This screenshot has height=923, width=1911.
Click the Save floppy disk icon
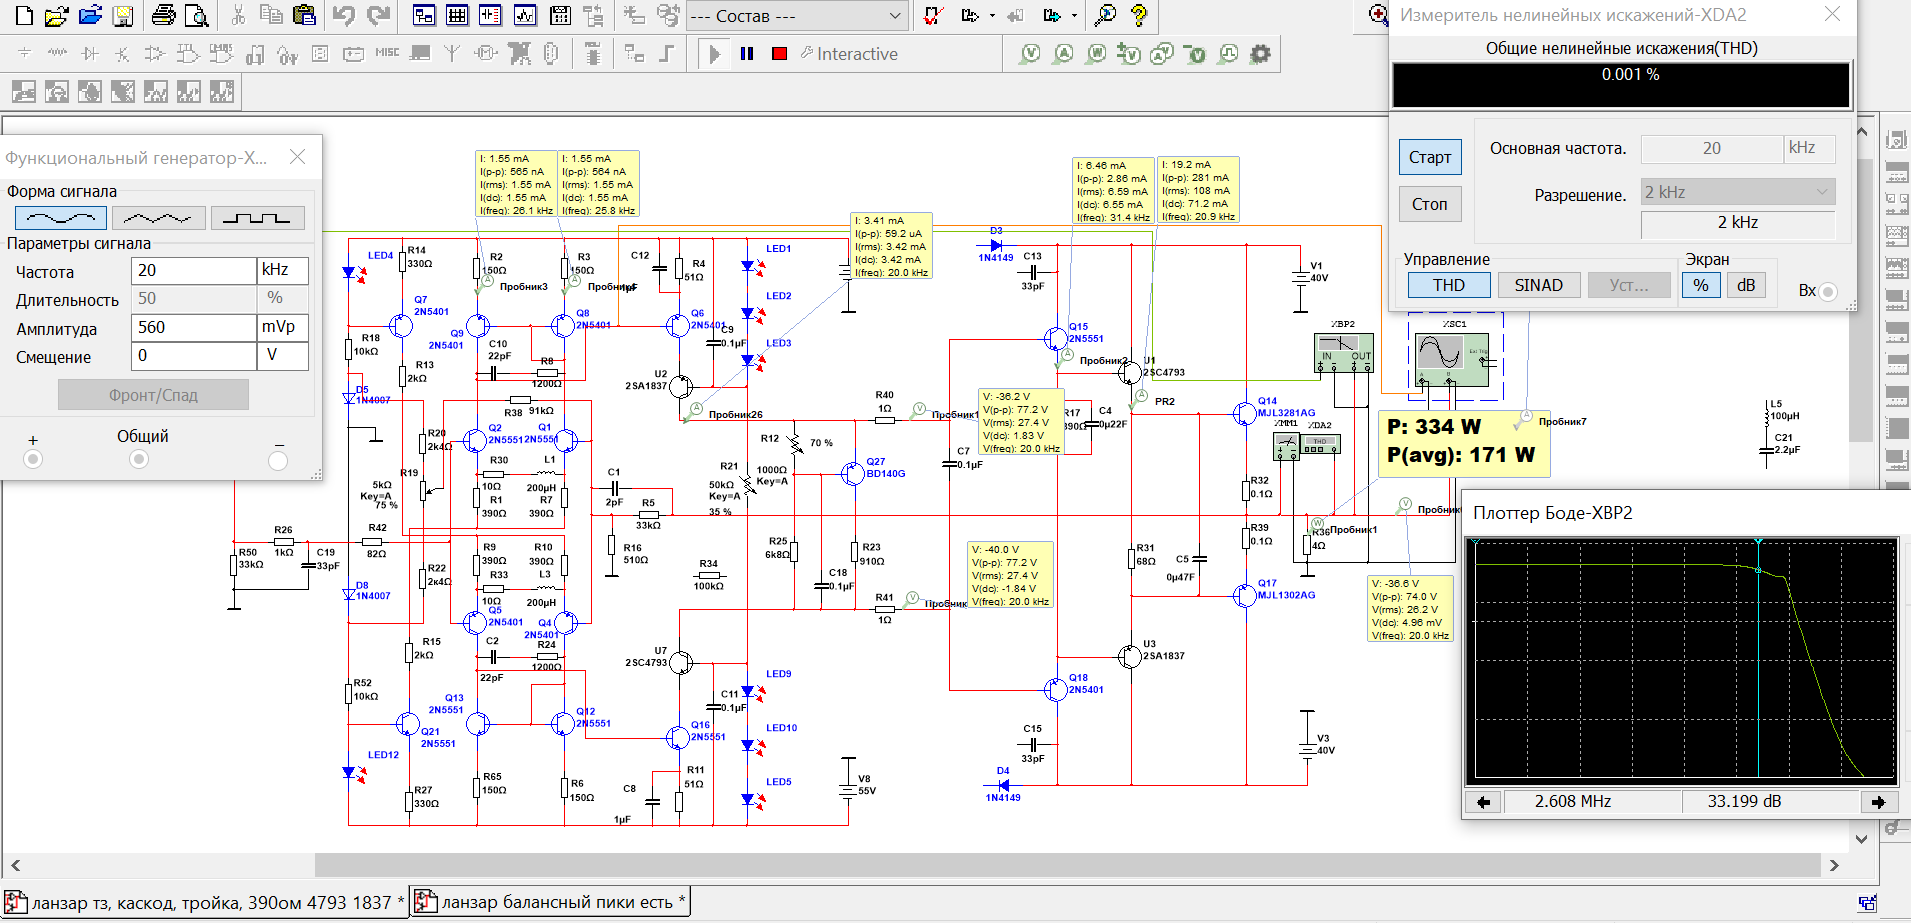pos(123,16)
